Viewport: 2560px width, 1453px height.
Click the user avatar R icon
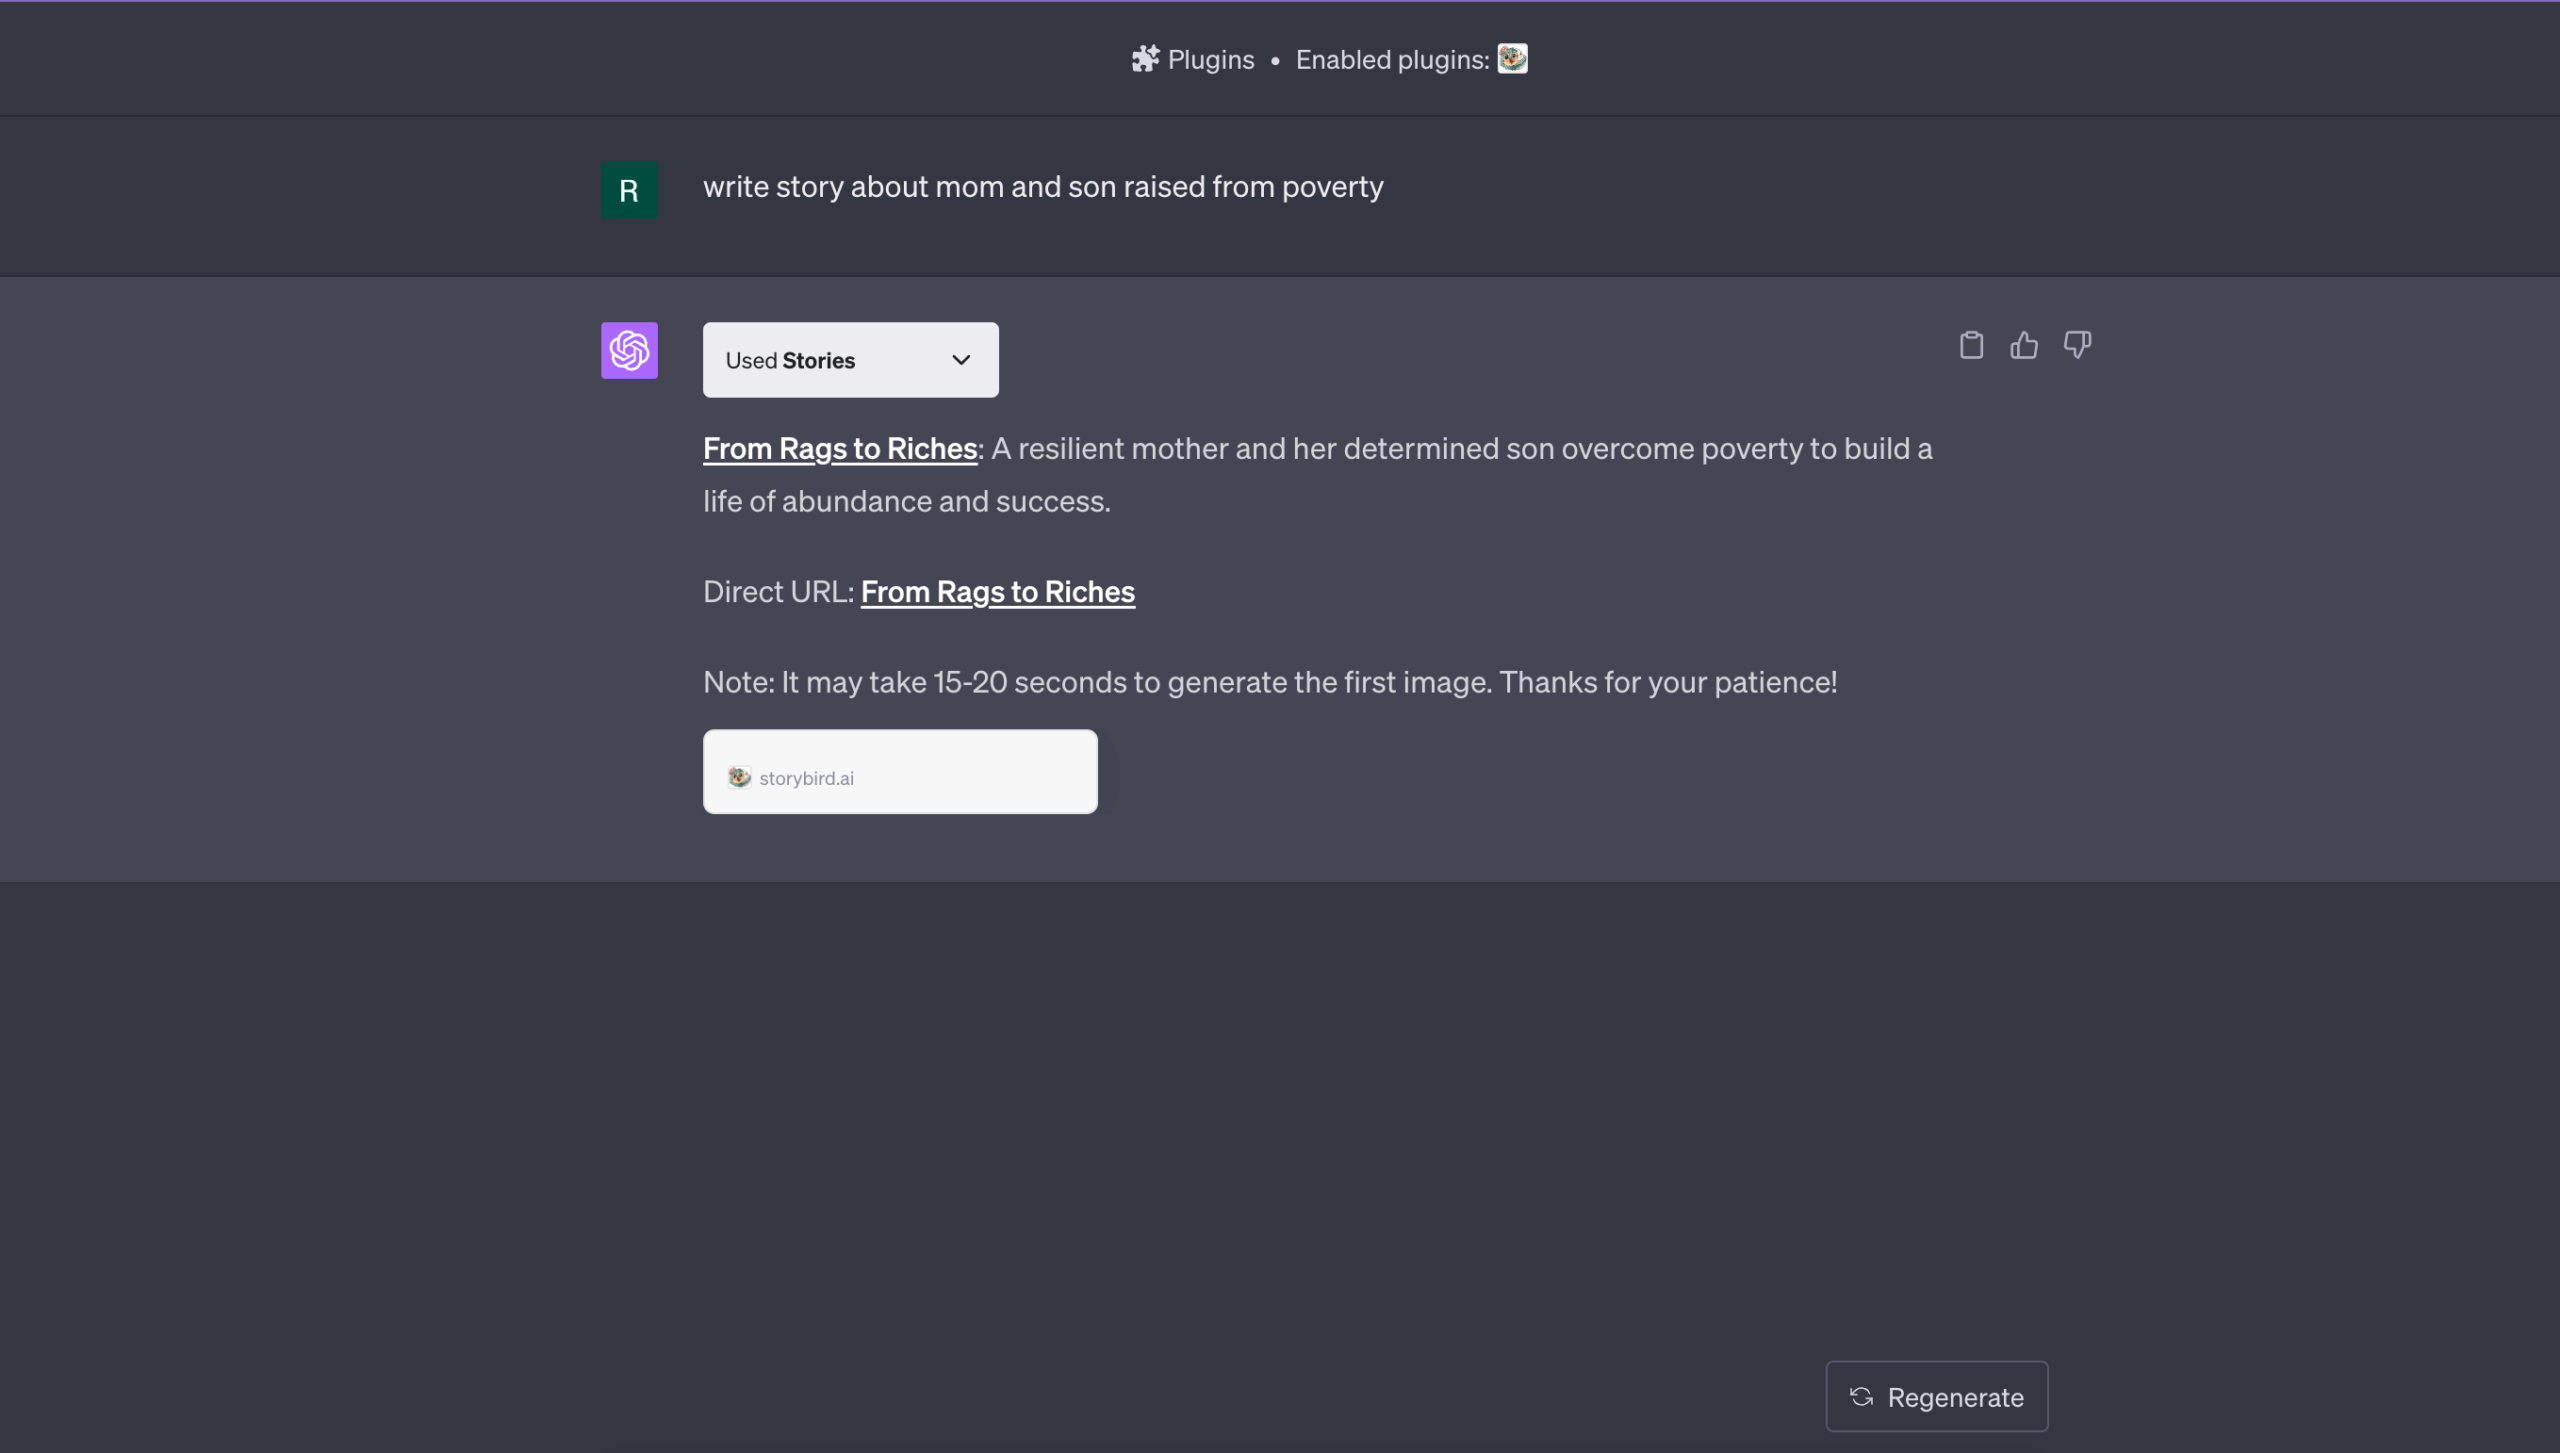pos(628,188)
